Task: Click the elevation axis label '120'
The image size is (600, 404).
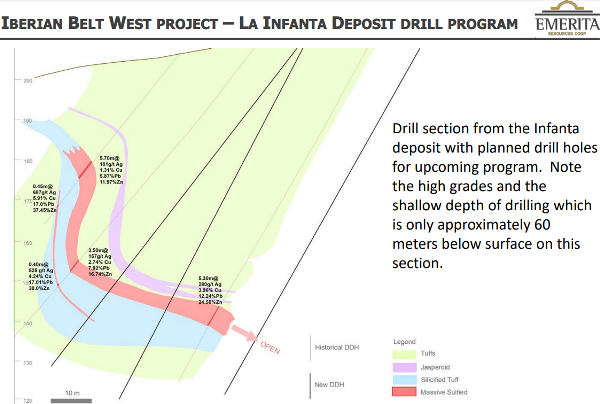Action: [28, 401]
